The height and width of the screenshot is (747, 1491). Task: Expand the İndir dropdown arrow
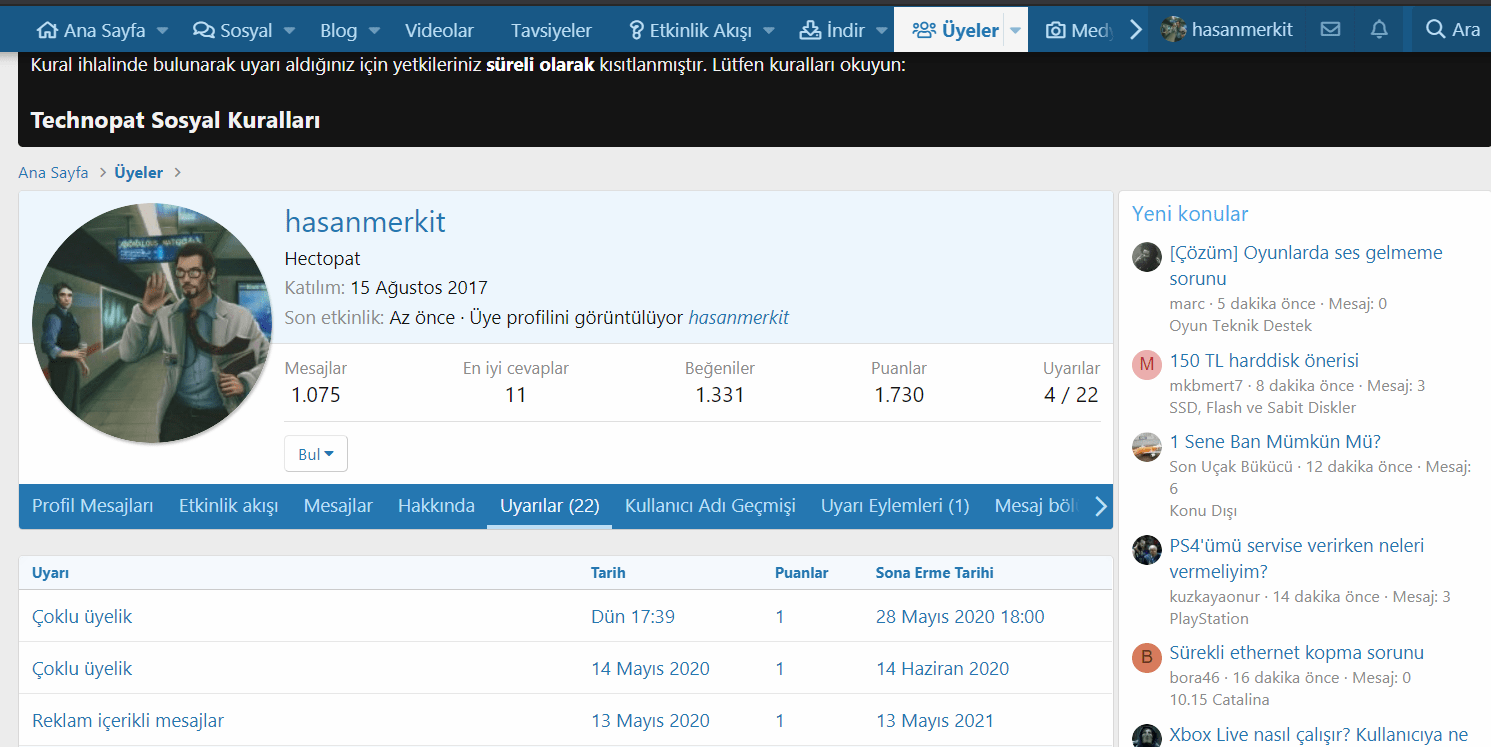point(882,31)
